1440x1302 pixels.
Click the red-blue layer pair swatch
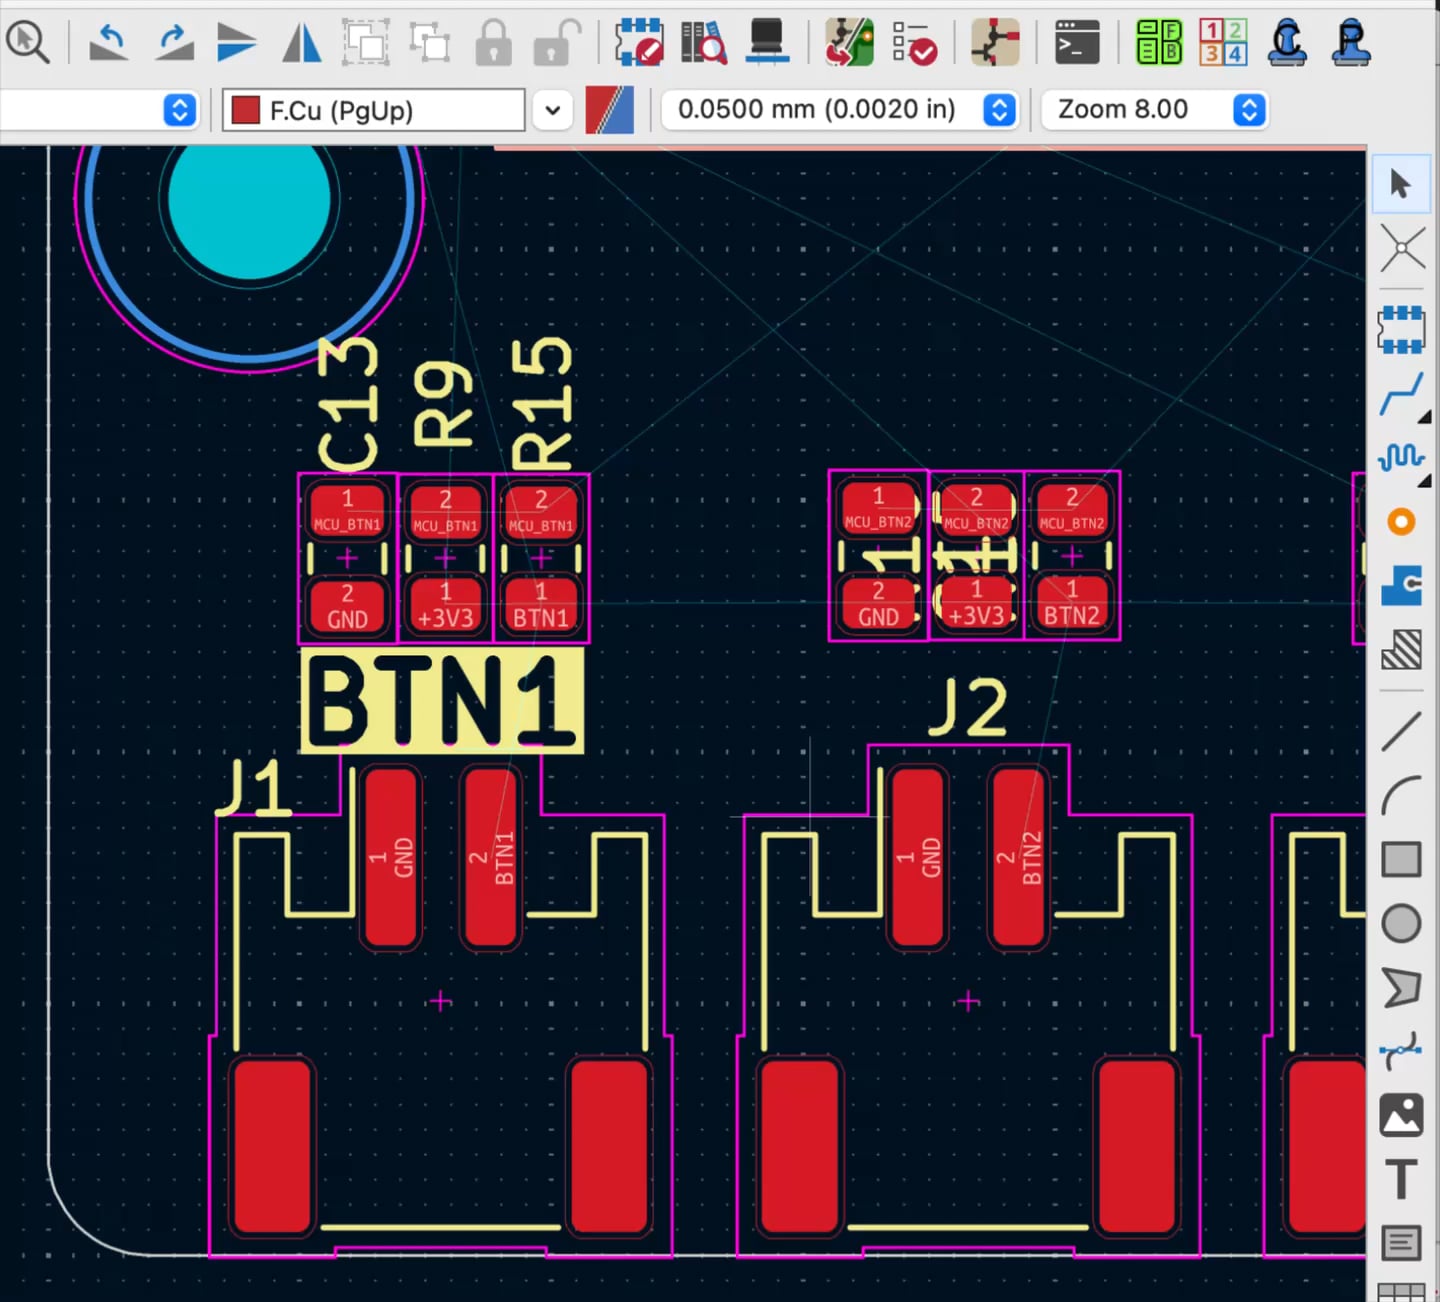pyautogui.click(x=609, y=110)
